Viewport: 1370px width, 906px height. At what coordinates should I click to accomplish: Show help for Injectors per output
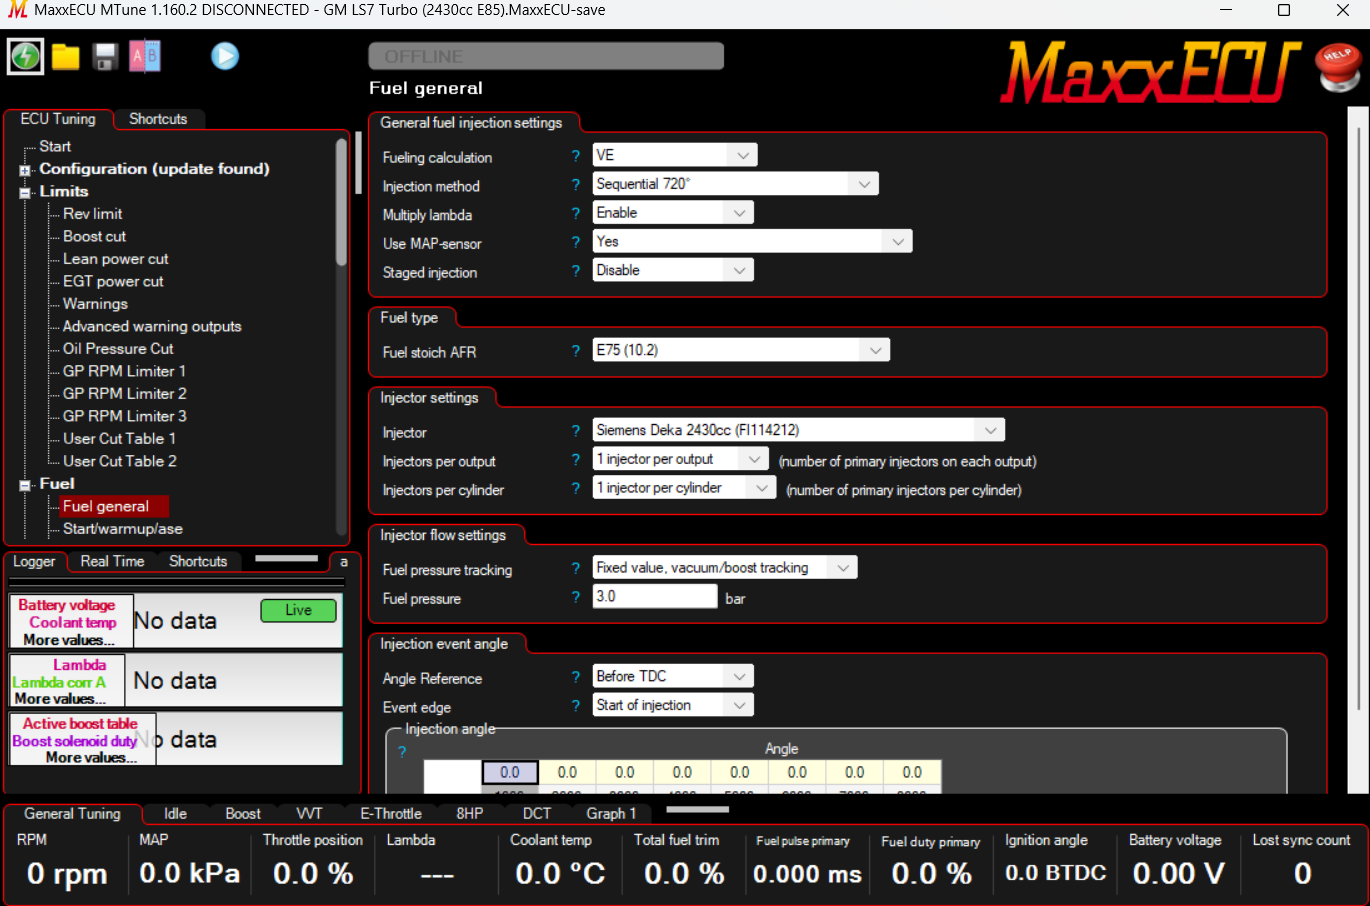click(x=576, y=460)
